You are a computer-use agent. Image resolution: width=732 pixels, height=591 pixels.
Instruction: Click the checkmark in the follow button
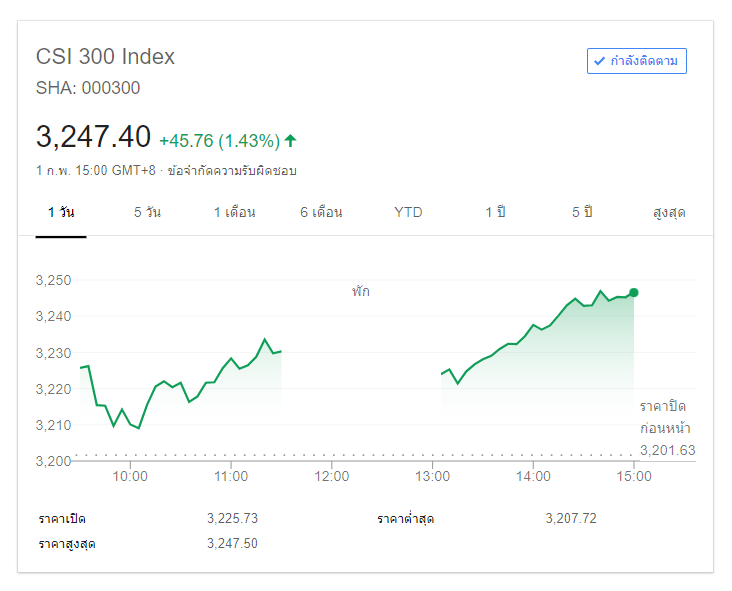[600, 61]
